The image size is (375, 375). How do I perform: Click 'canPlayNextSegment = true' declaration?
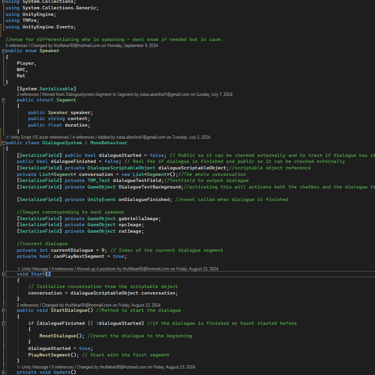coord(89,257)
